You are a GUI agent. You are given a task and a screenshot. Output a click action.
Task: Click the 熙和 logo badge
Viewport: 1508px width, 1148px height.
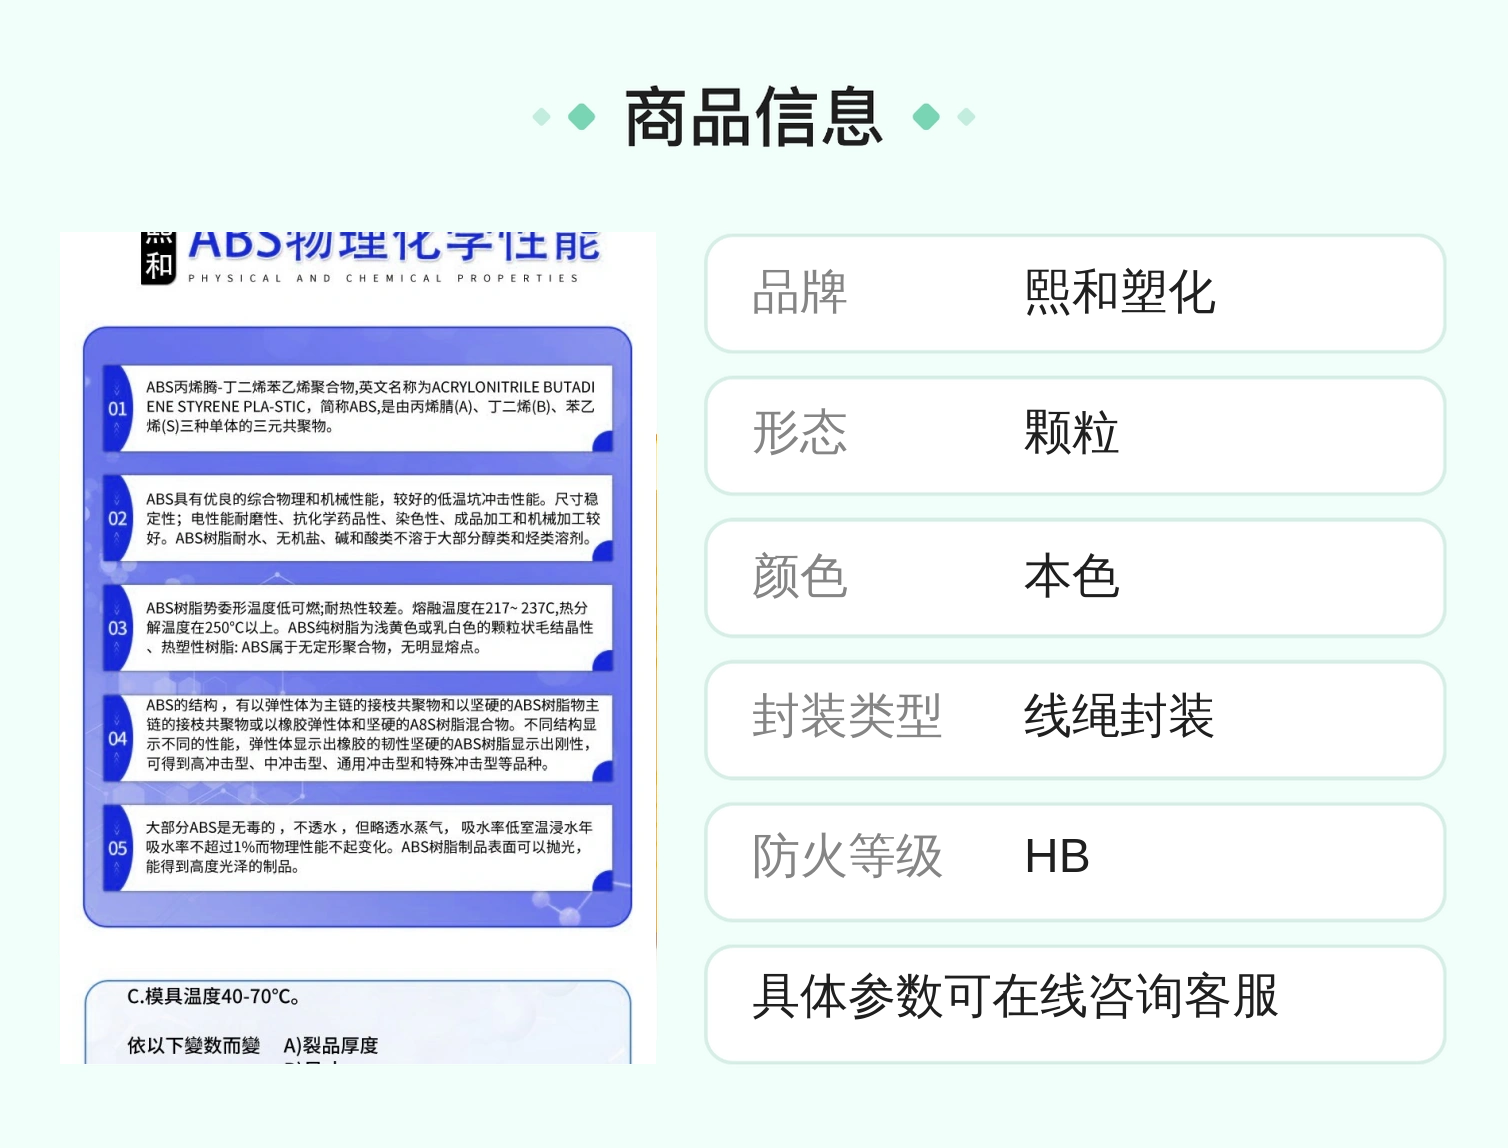pos(158,259)
